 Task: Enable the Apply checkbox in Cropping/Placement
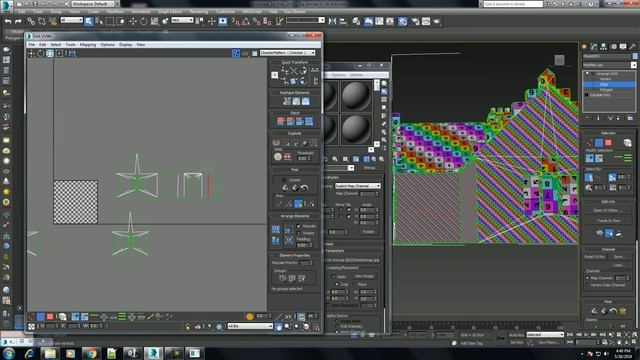[333, 277]
